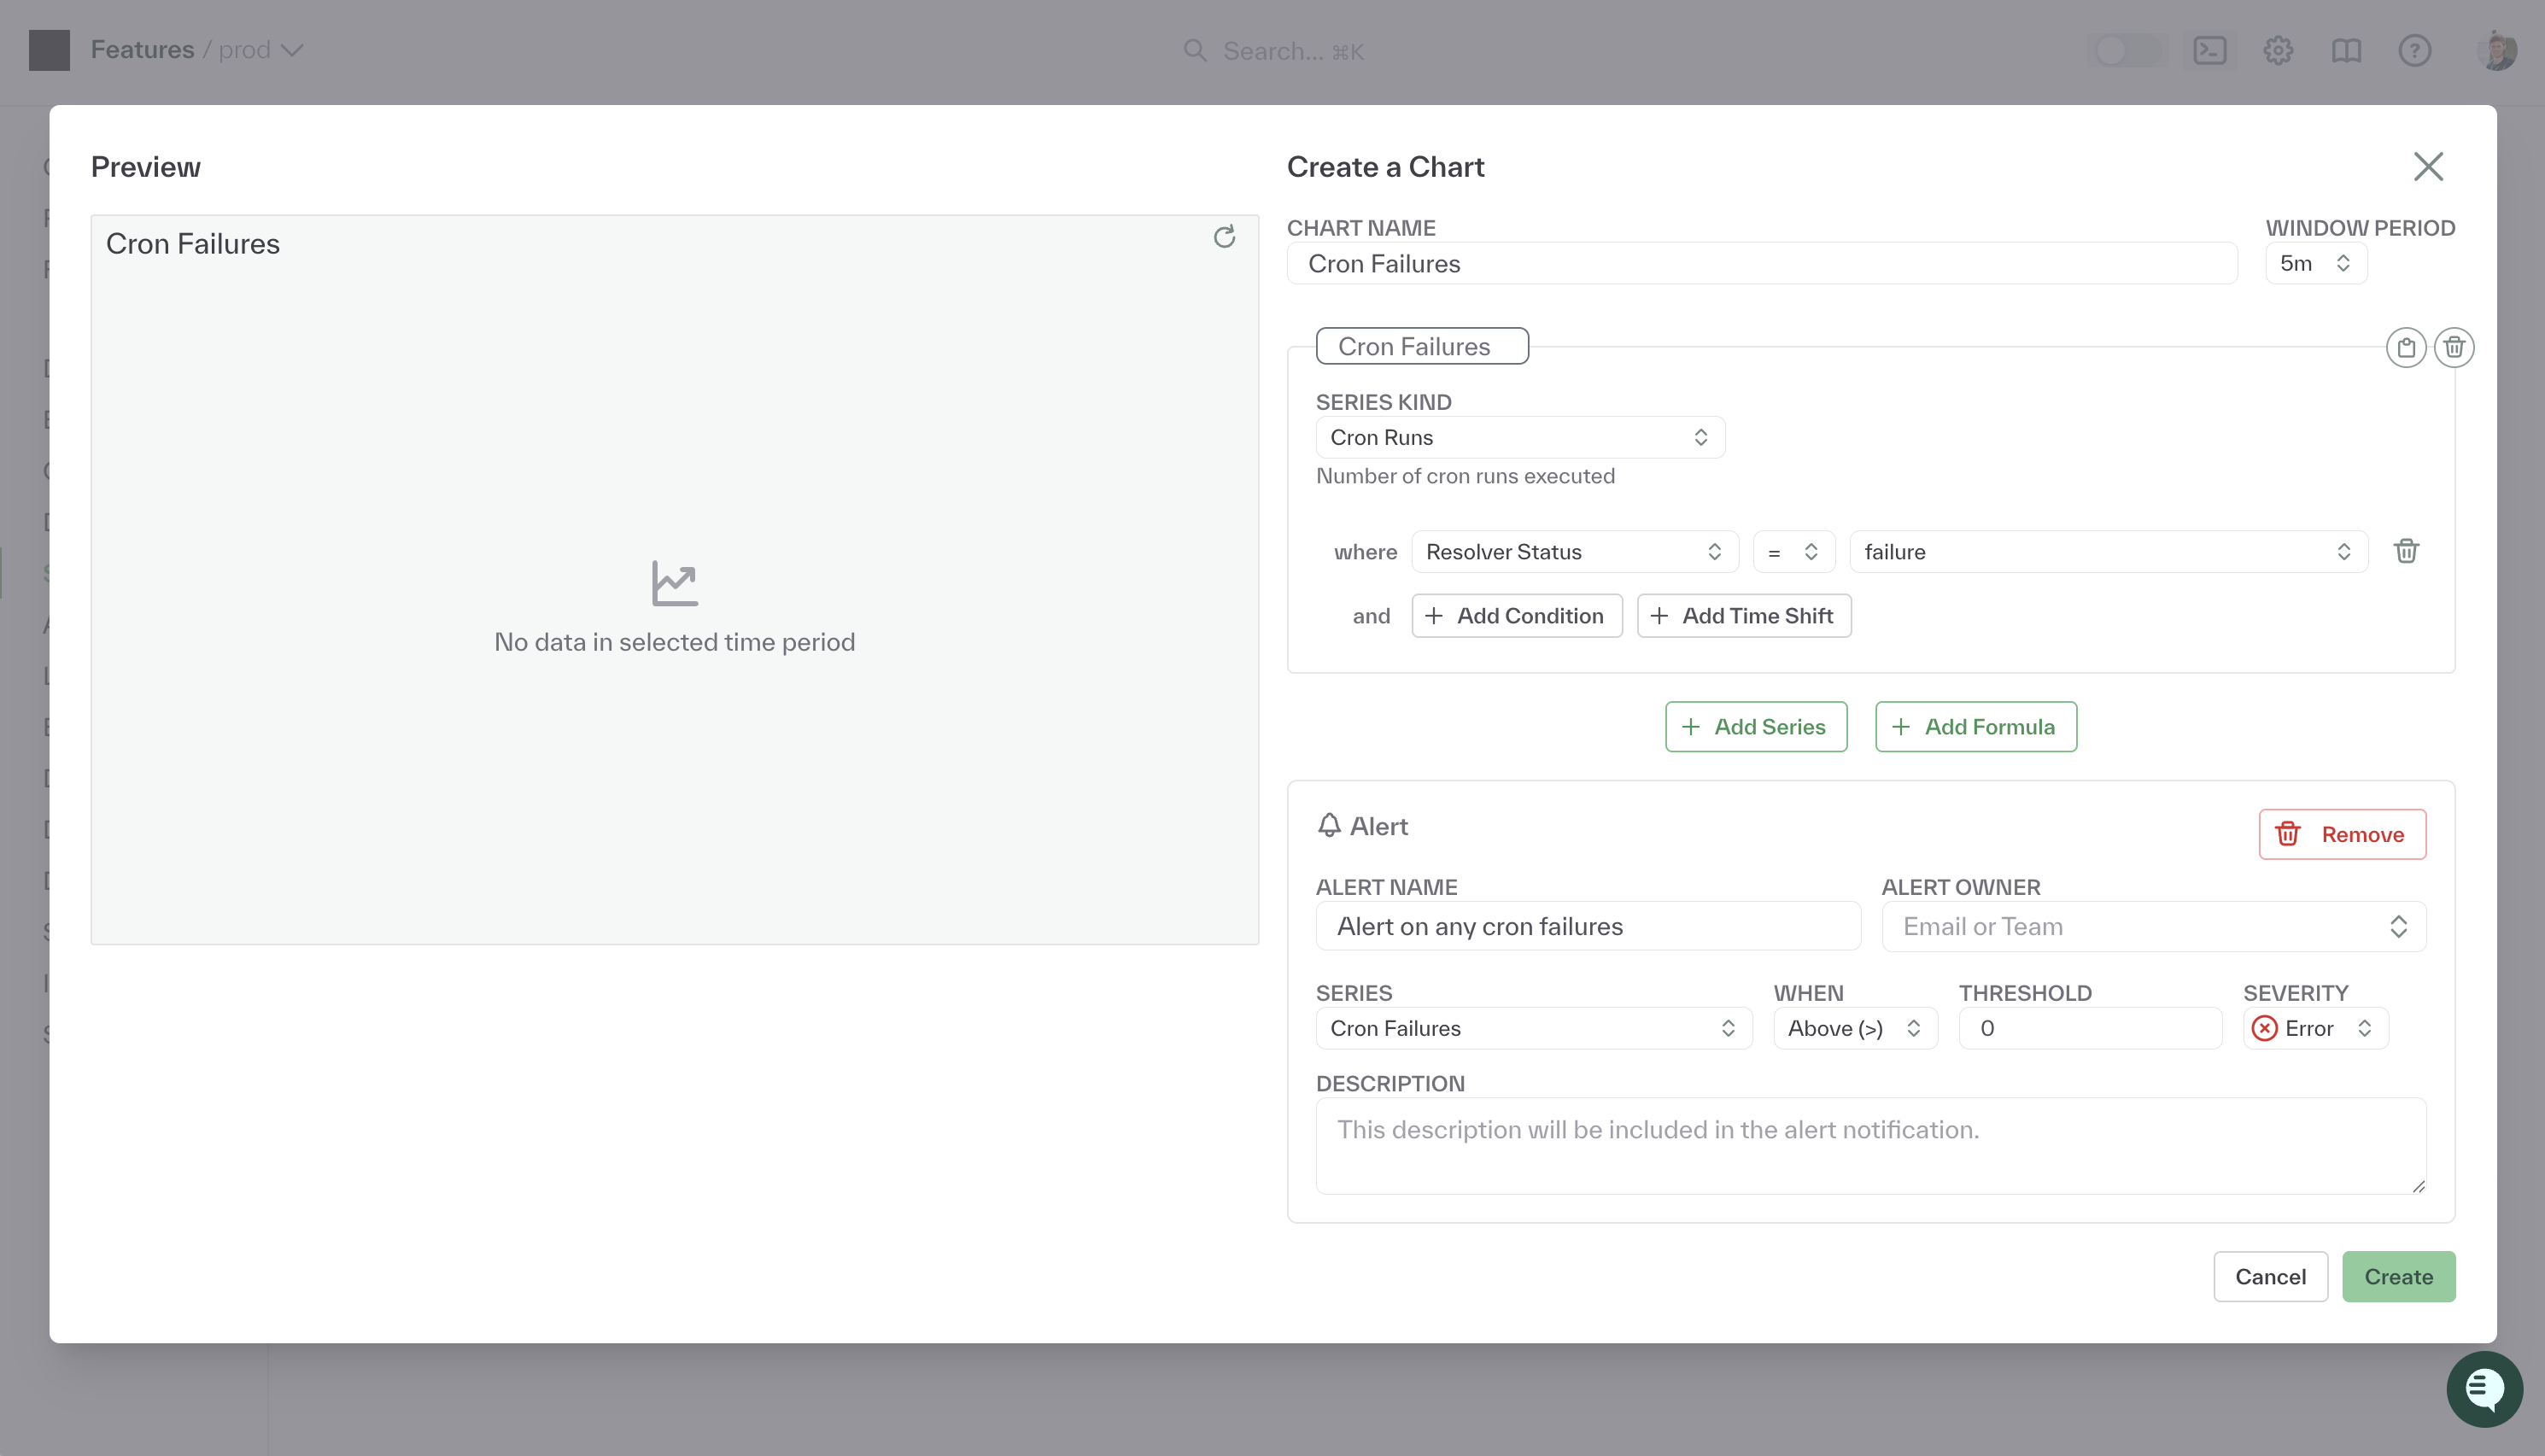The height and width of the screenshot is (1456, 2545).
Task: Delete the Resolver Status condition
Action: pos(2406,551)
